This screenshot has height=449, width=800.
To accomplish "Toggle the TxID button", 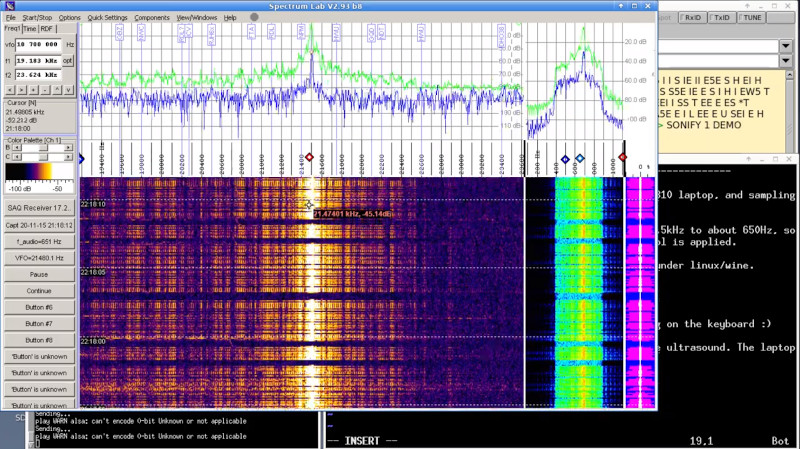I will 722,17.
